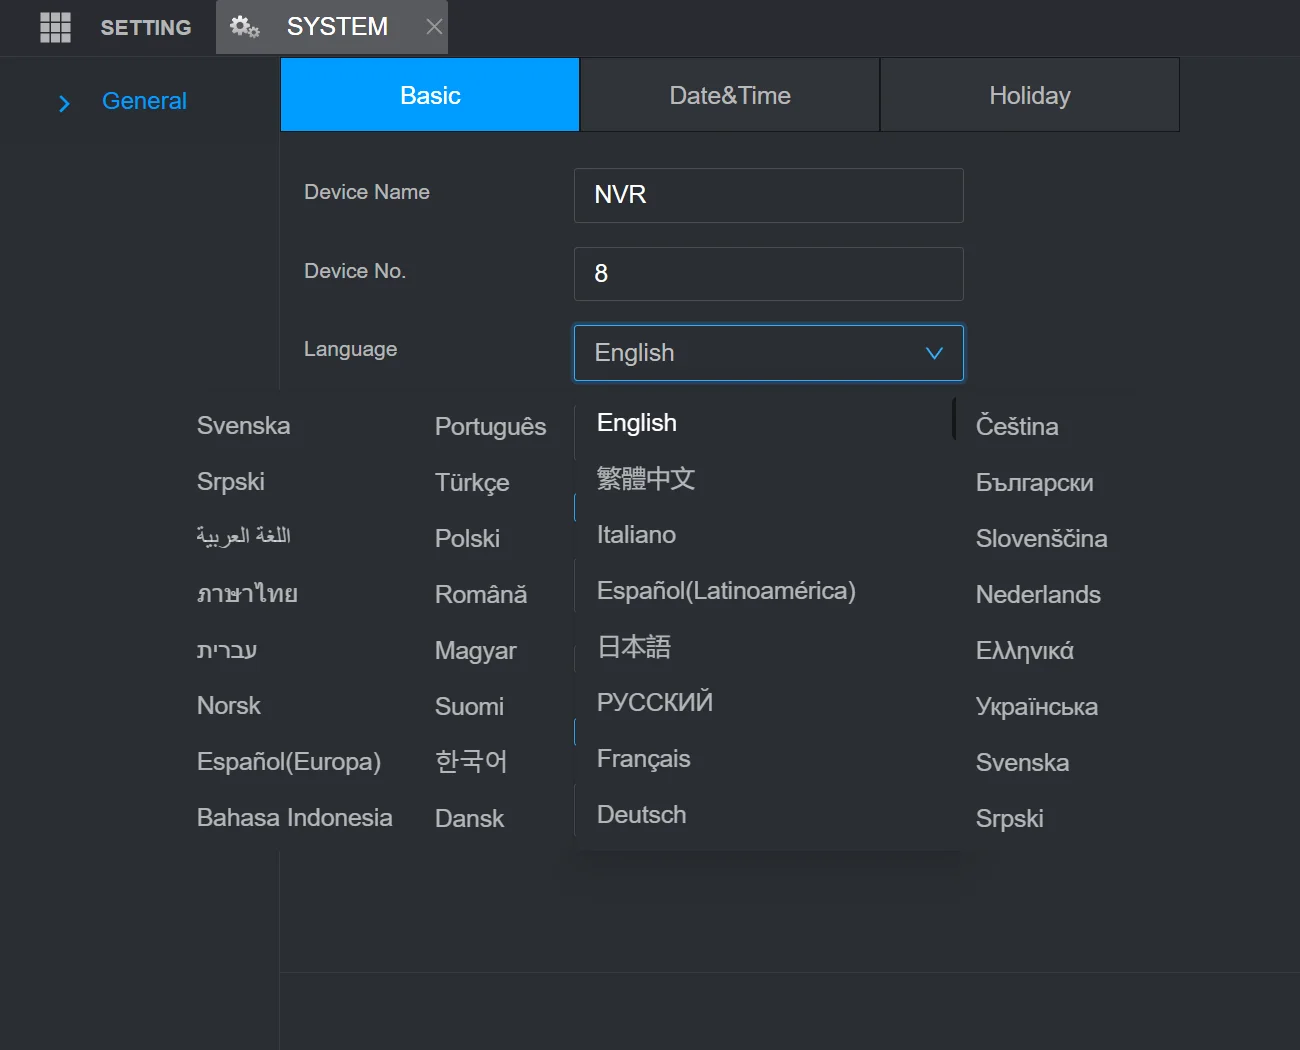Click the app grid icon top-left
The image size is (1300, 1050).
tap(55, 27)
